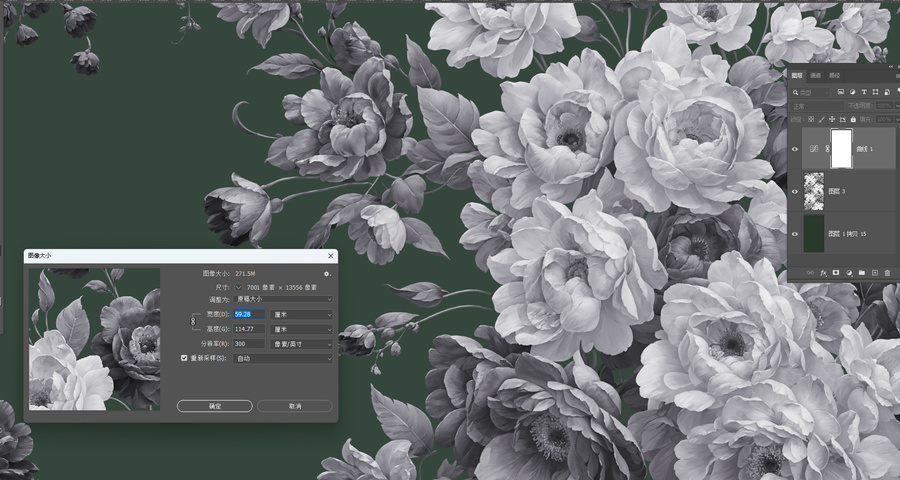
Task: Select the 曲线 1 layer name
Action: 864,149
